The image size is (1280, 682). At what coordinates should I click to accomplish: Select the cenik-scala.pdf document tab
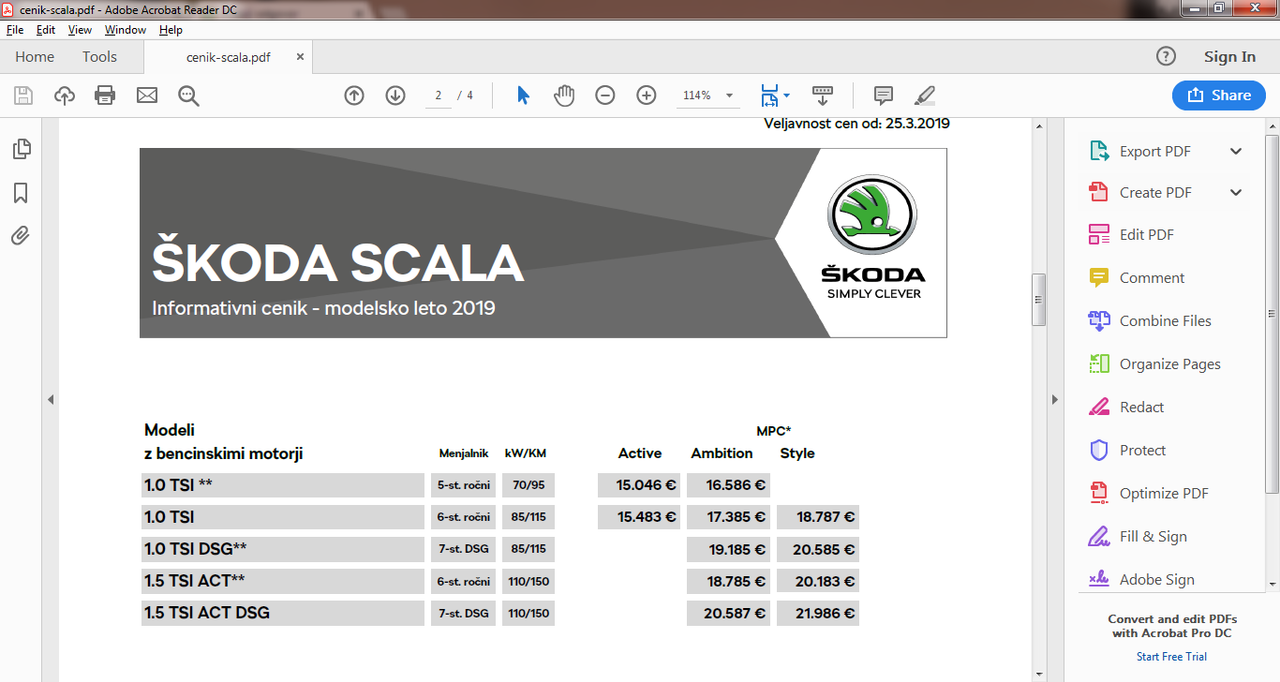point(228,57)
